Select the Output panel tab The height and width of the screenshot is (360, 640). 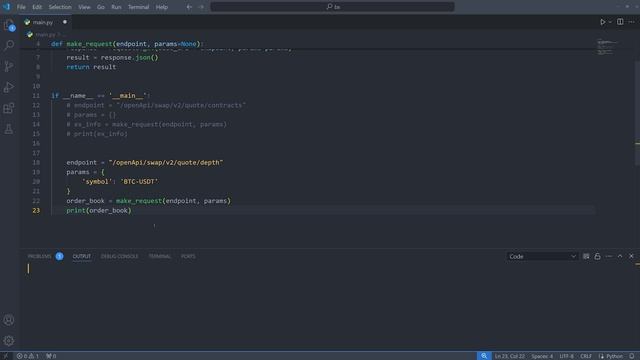pyautogui.click(x=82, y=256)
